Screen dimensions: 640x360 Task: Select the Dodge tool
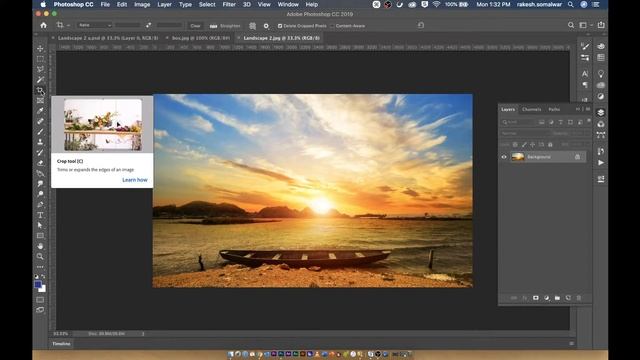click(40, 194)
